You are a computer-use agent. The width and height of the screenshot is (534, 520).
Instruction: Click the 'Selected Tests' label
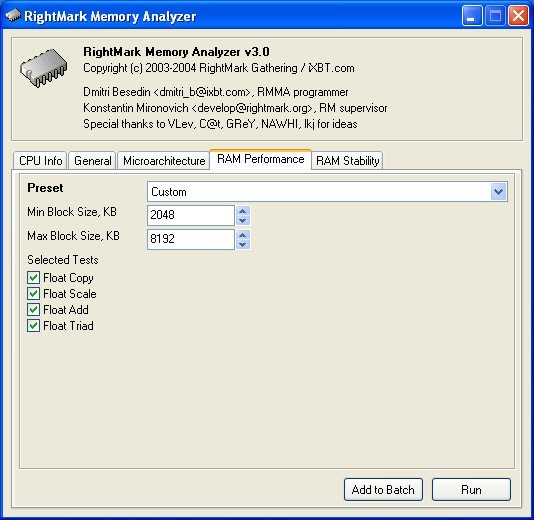63,260
